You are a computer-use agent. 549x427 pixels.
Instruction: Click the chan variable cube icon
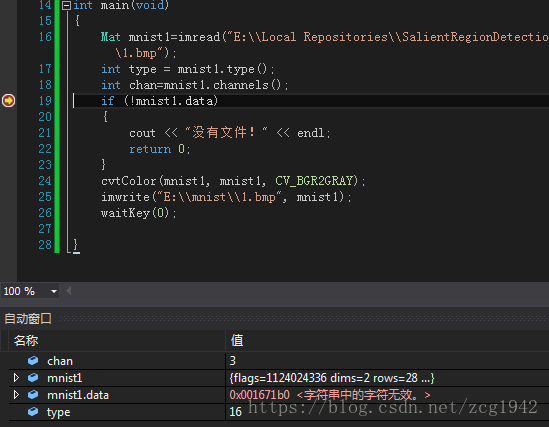[x=33, y=360]
